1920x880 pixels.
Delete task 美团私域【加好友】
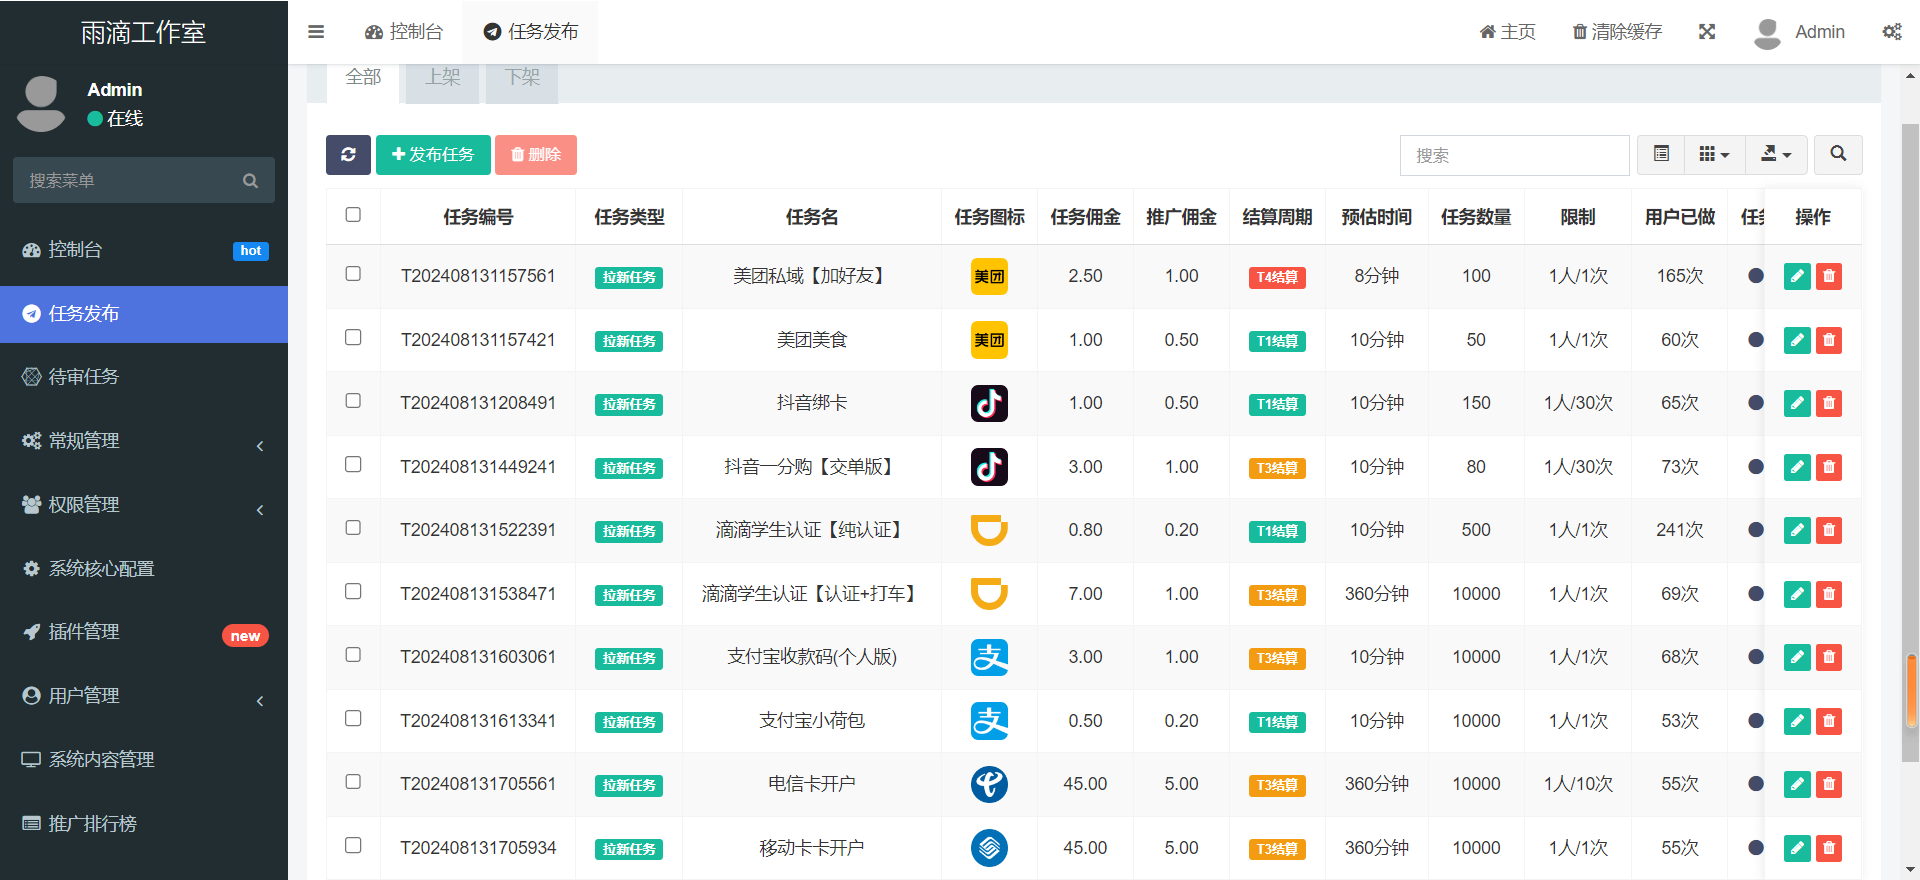pyautogui.click(x=1829, y=277)
